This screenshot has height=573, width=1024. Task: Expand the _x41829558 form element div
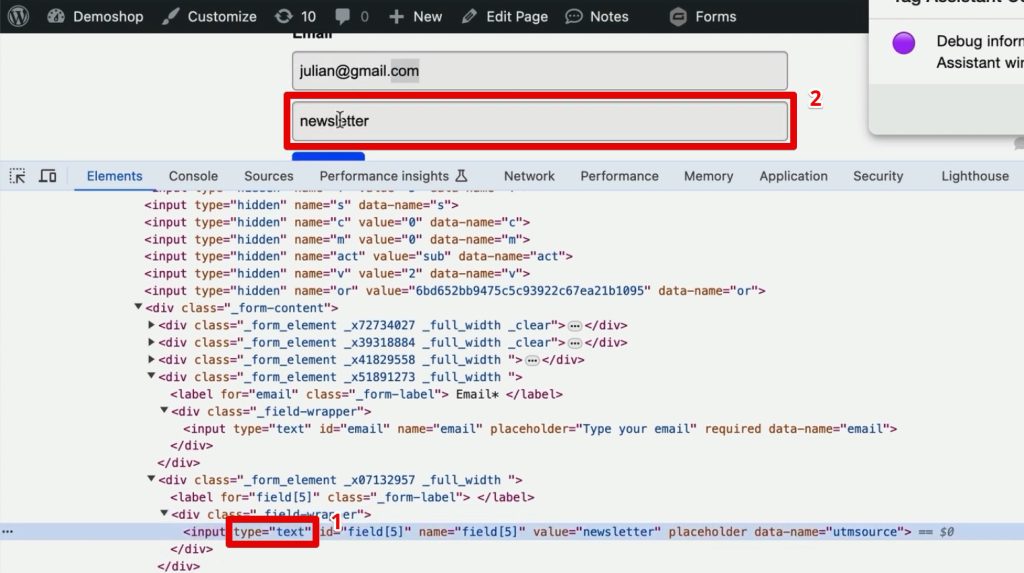[x=152, y=359]
